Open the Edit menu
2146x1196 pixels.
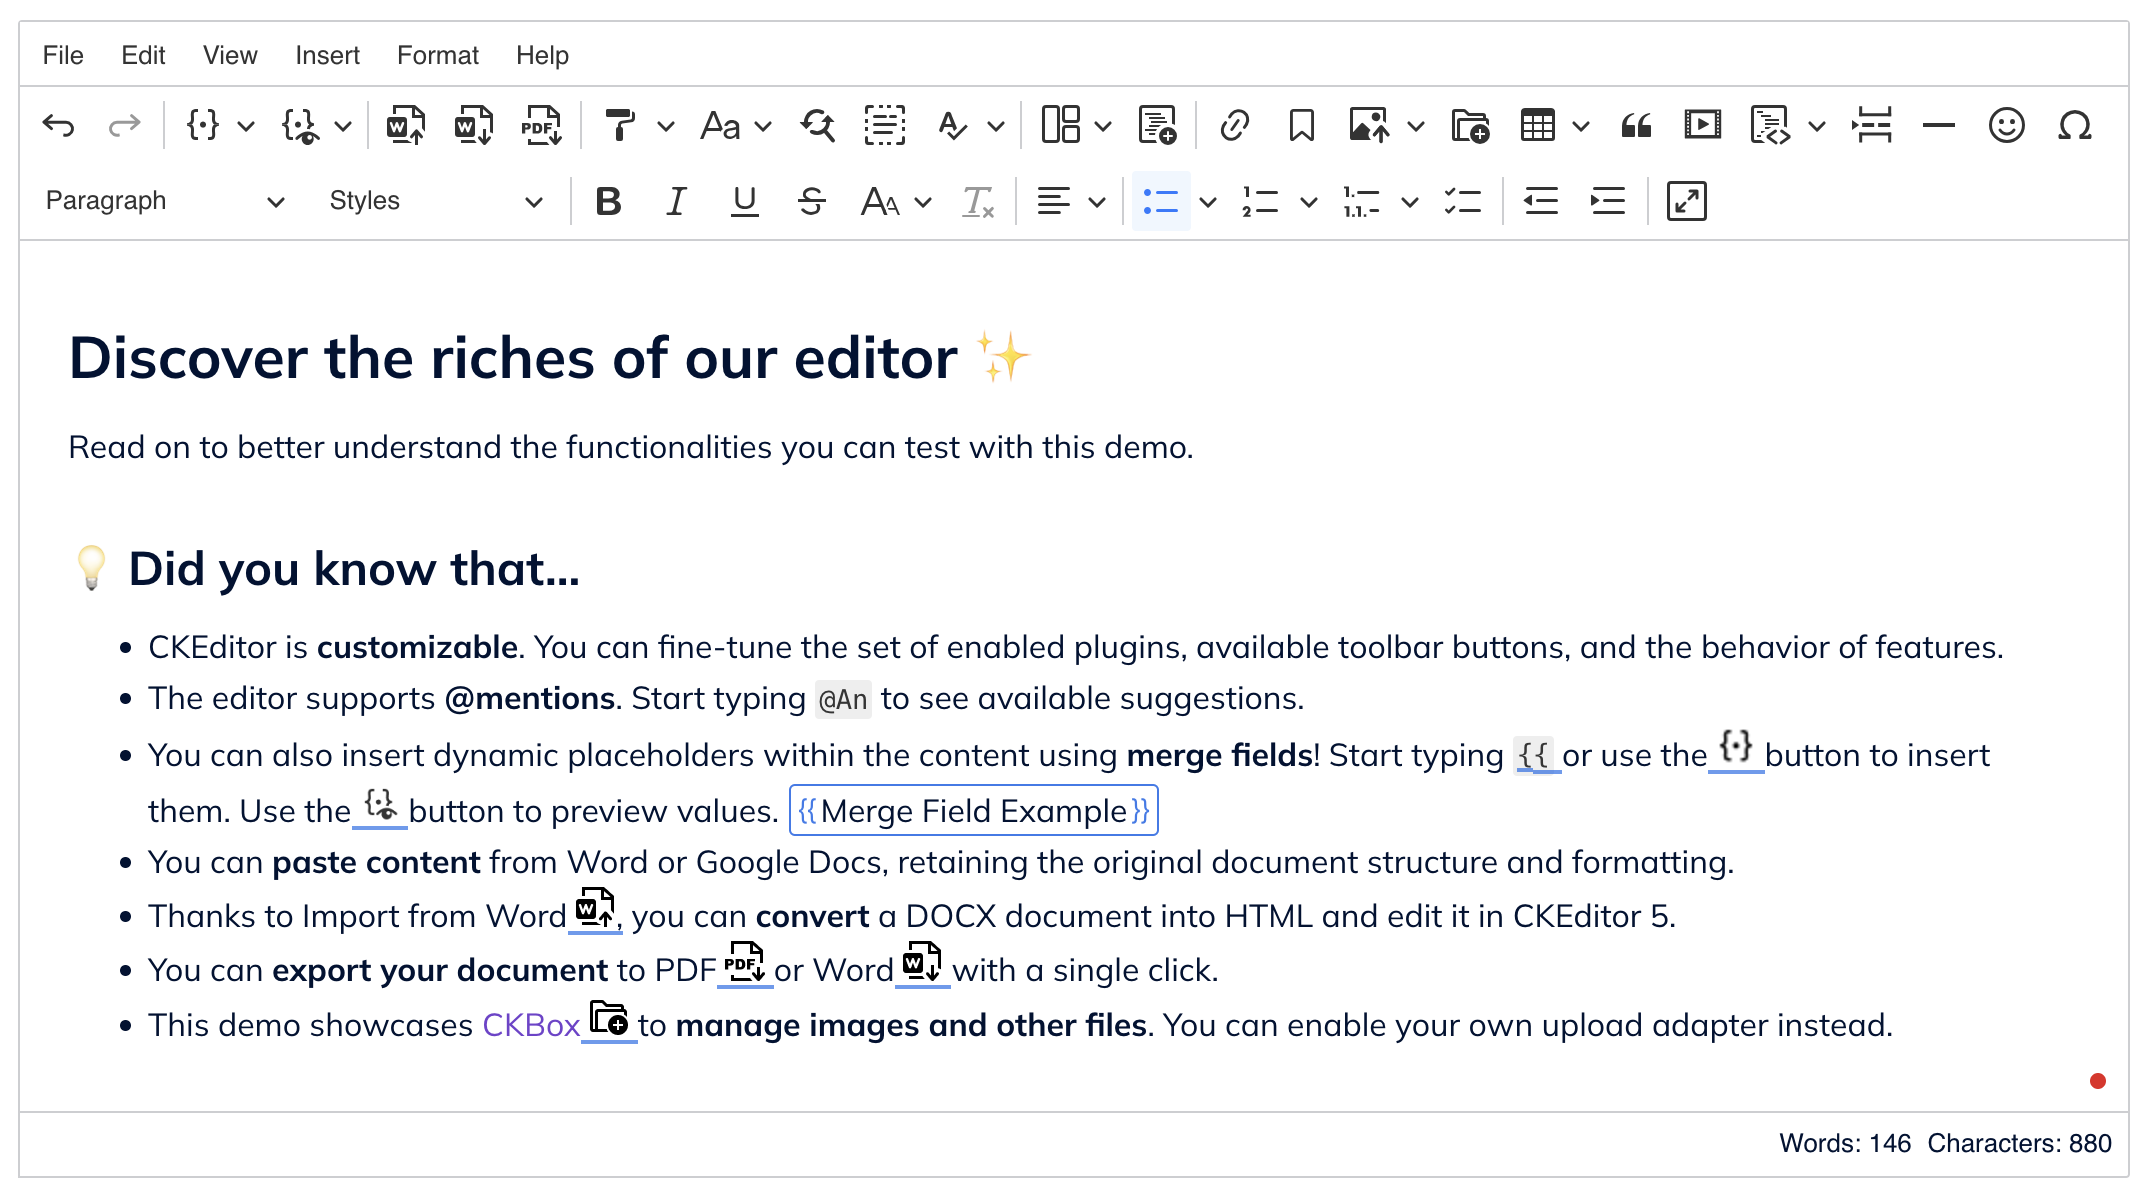click(x=143, y=55)
